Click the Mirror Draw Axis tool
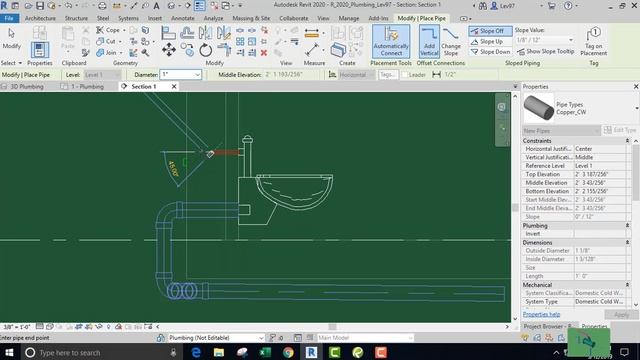This screenshot has width=640, height=360. pyautogui.click(x=224, y=33)
